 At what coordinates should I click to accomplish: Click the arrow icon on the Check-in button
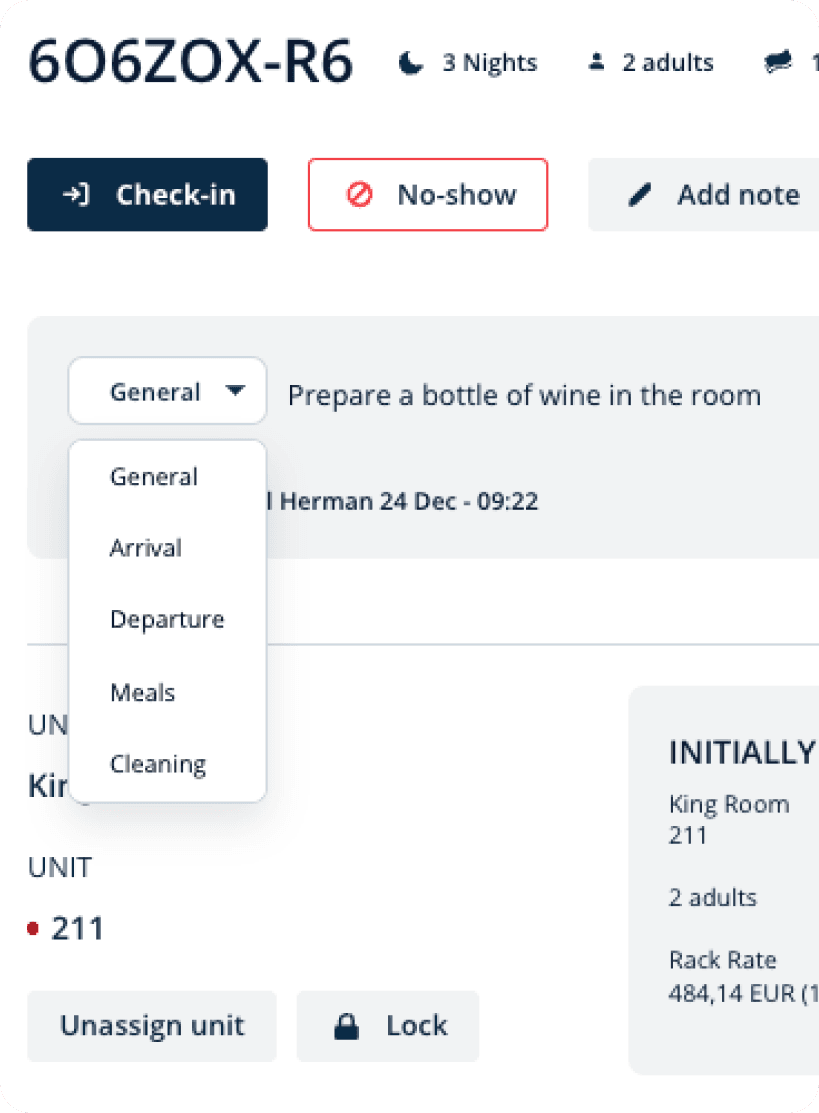pos(76,194)
